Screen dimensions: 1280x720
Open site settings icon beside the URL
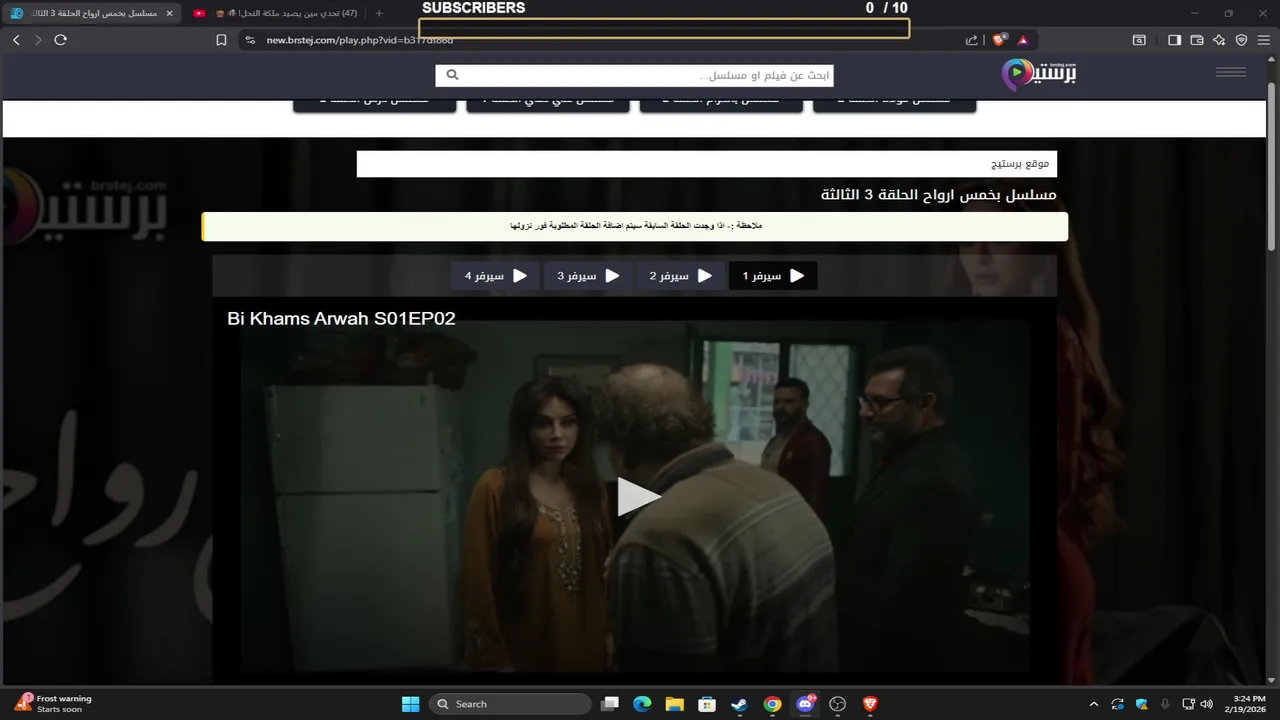coord(250,40)
